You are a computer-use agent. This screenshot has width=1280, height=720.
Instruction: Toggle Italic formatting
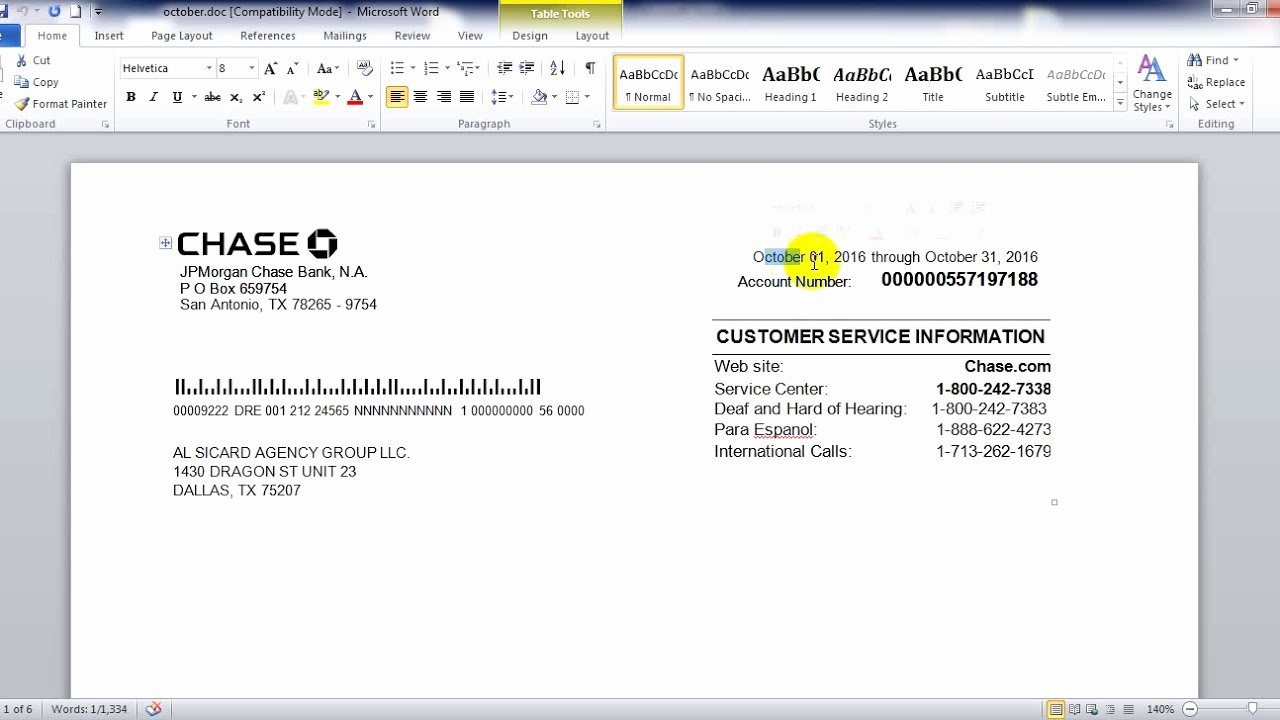click(153, 97)
